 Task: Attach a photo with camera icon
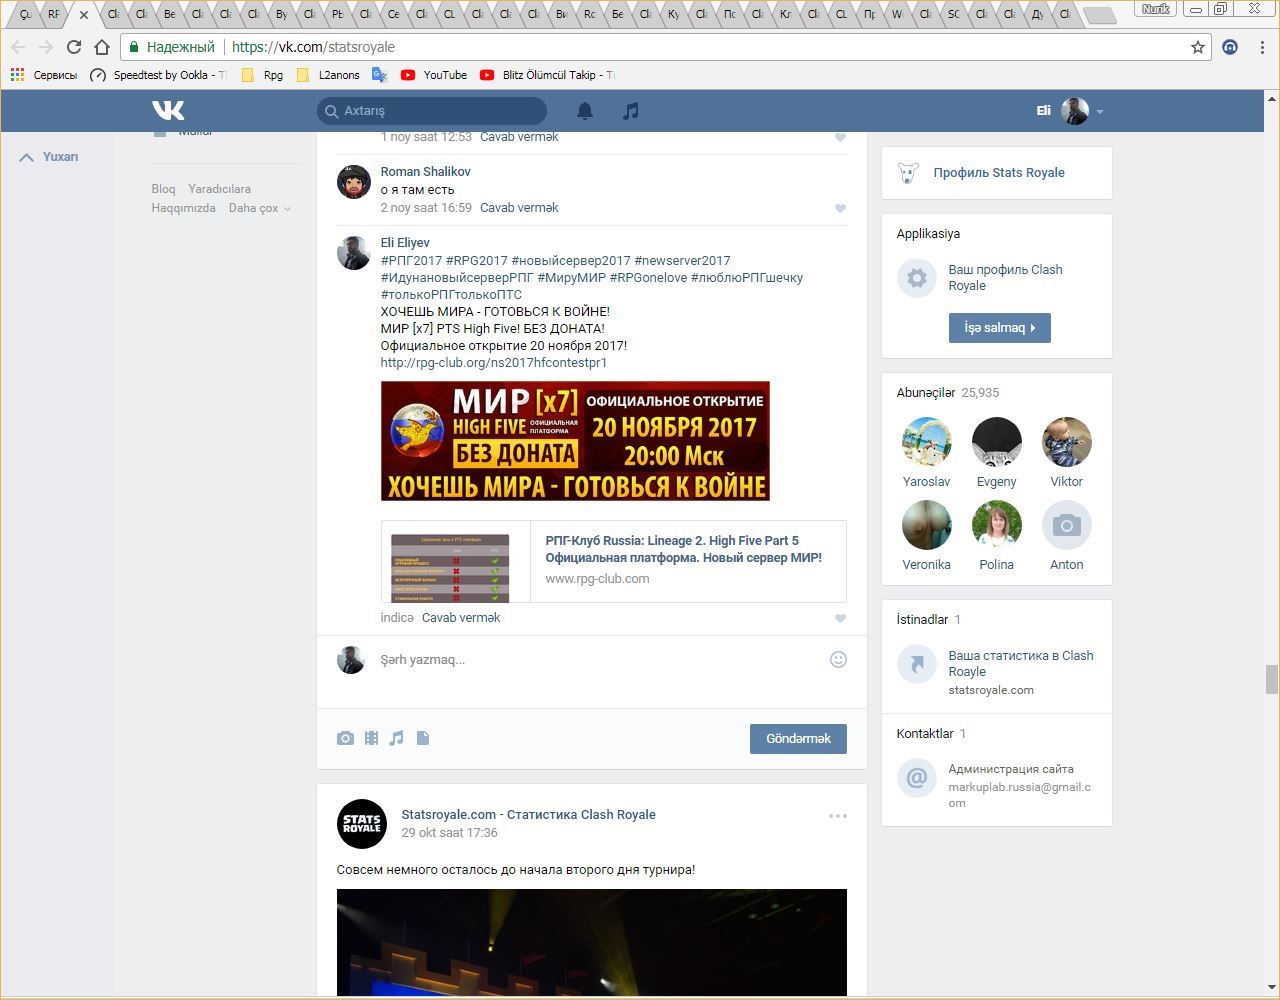[x=345, y=738]
